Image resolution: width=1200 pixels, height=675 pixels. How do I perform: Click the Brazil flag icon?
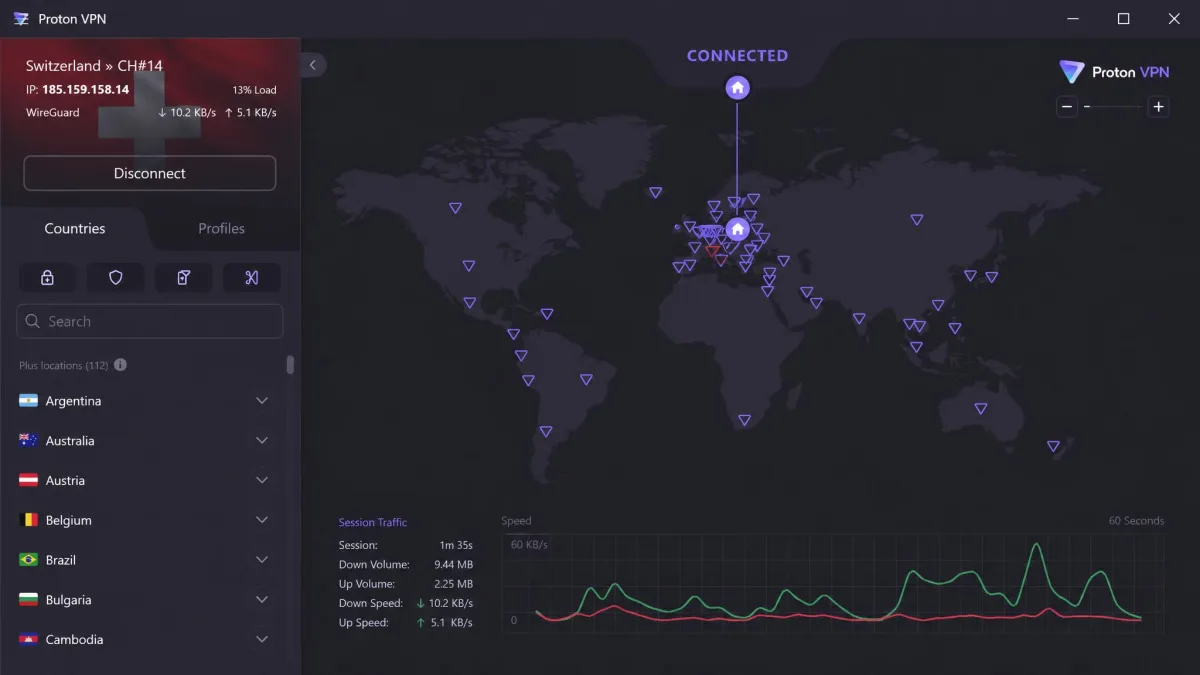coord(29,560)
